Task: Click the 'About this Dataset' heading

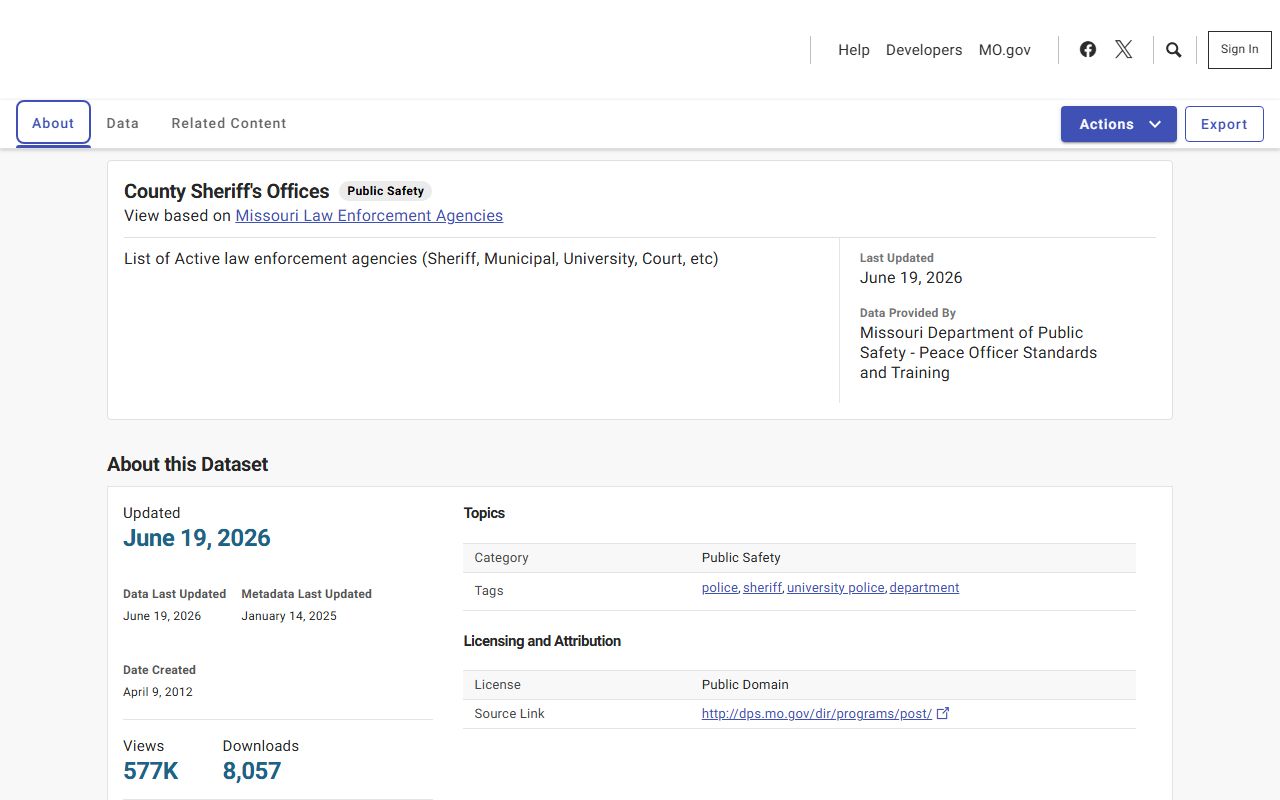Action: coord(188,464)
